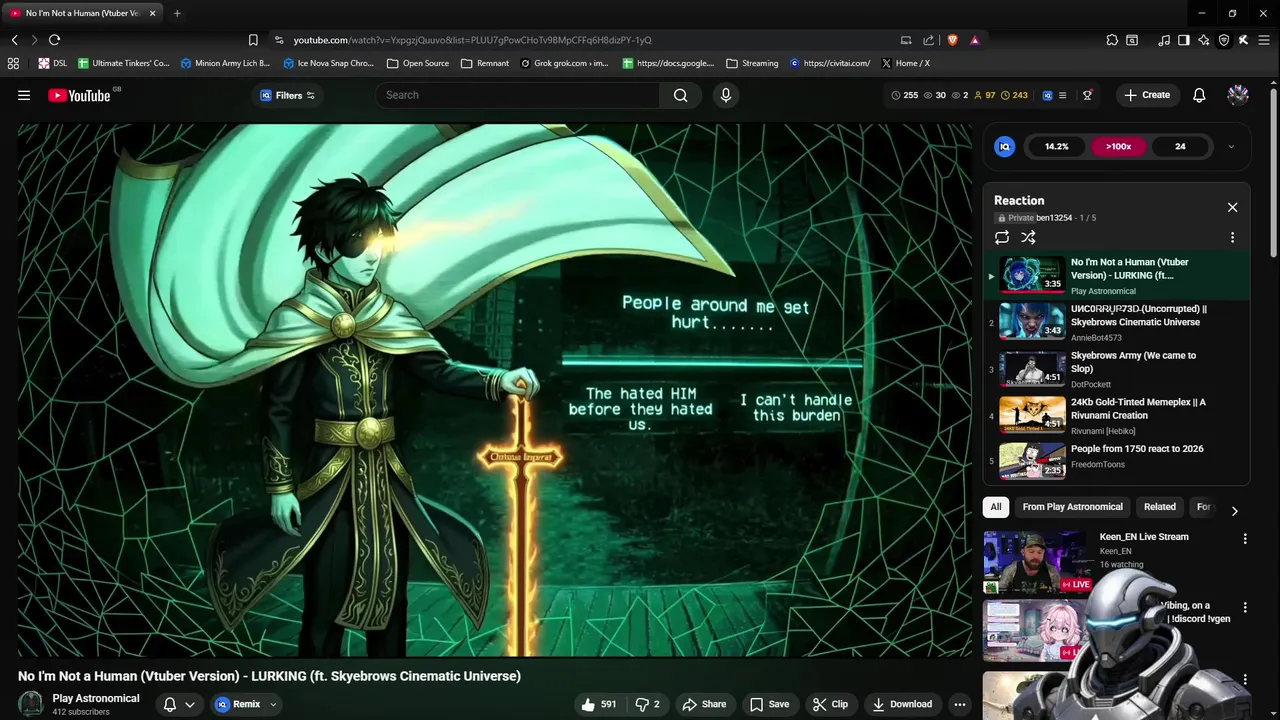The height and width of the screenshot is (720, 1280).
Task: Open options for Keen_EN Live Stream
Action: [1245, 539]
